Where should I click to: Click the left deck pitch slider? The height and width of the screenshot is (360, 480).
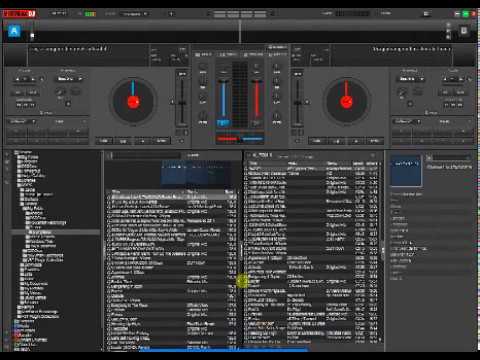[182, 102]
